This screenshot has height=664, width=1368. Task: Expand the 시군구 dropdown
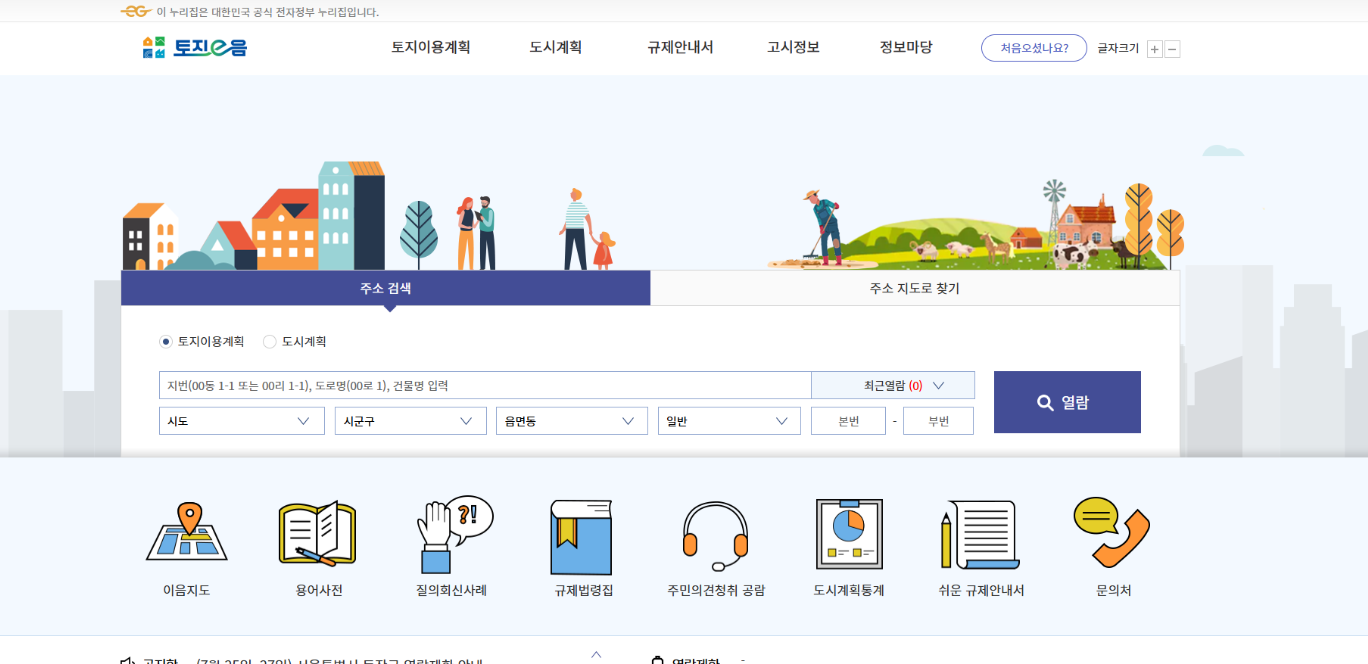[x=410, y=421]
